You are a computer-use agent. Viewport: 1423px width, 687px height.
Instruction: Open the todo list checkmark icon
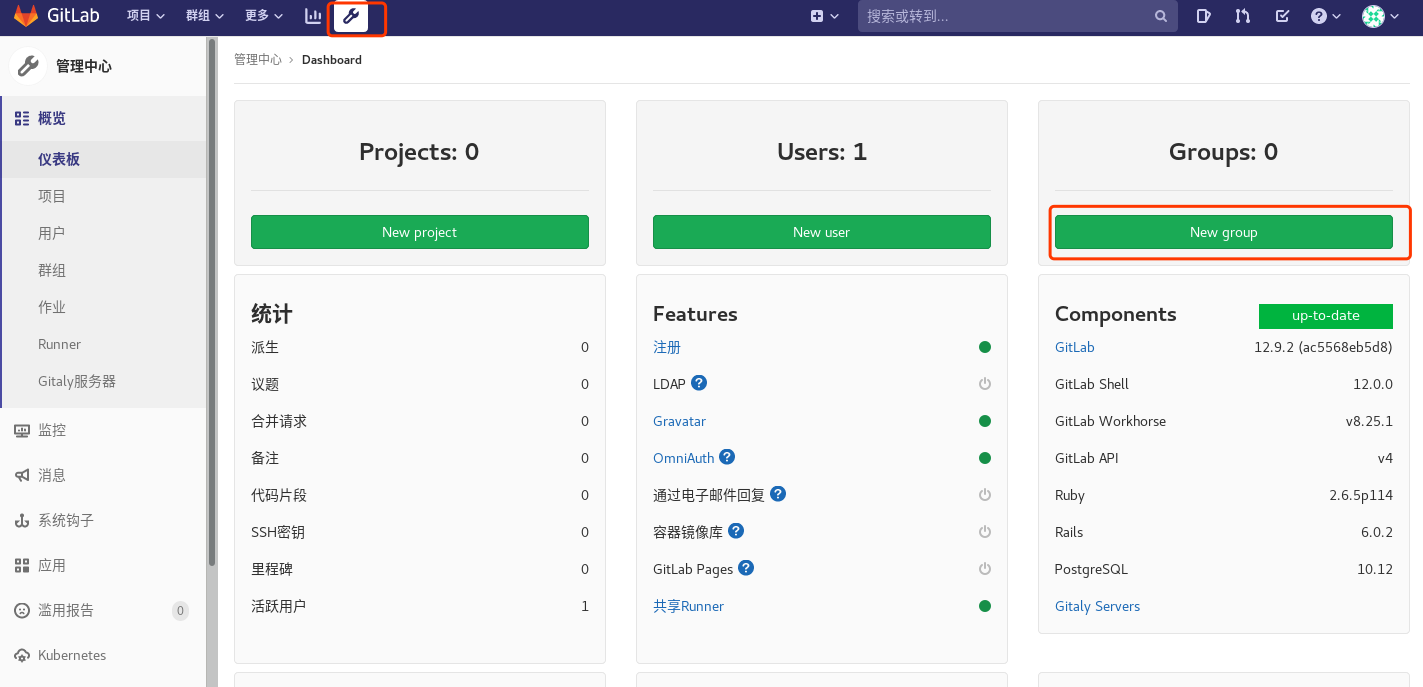coord(1281,16)
